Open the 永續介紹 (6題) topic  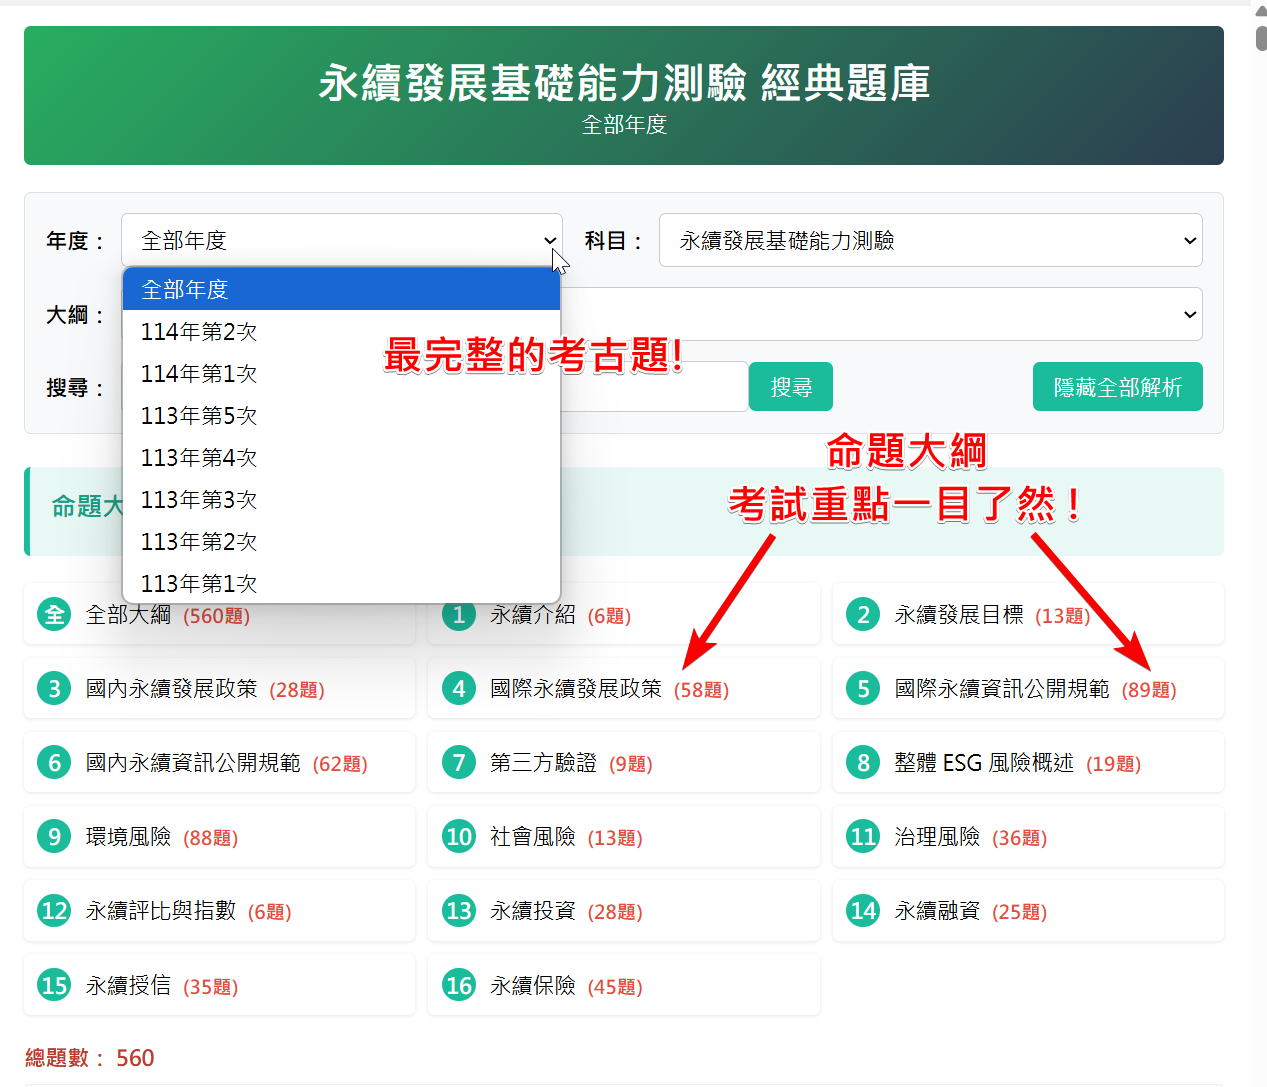coord(624,614)
